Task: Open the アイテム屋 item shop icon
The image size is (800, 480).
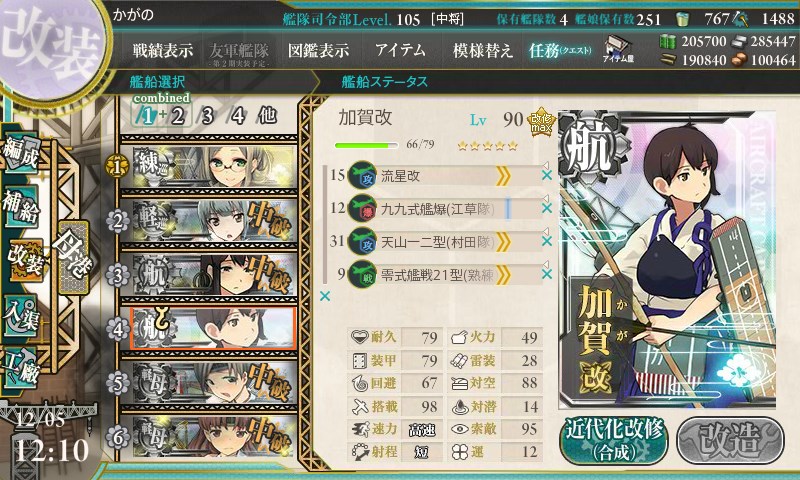Action: click(618, 50)
